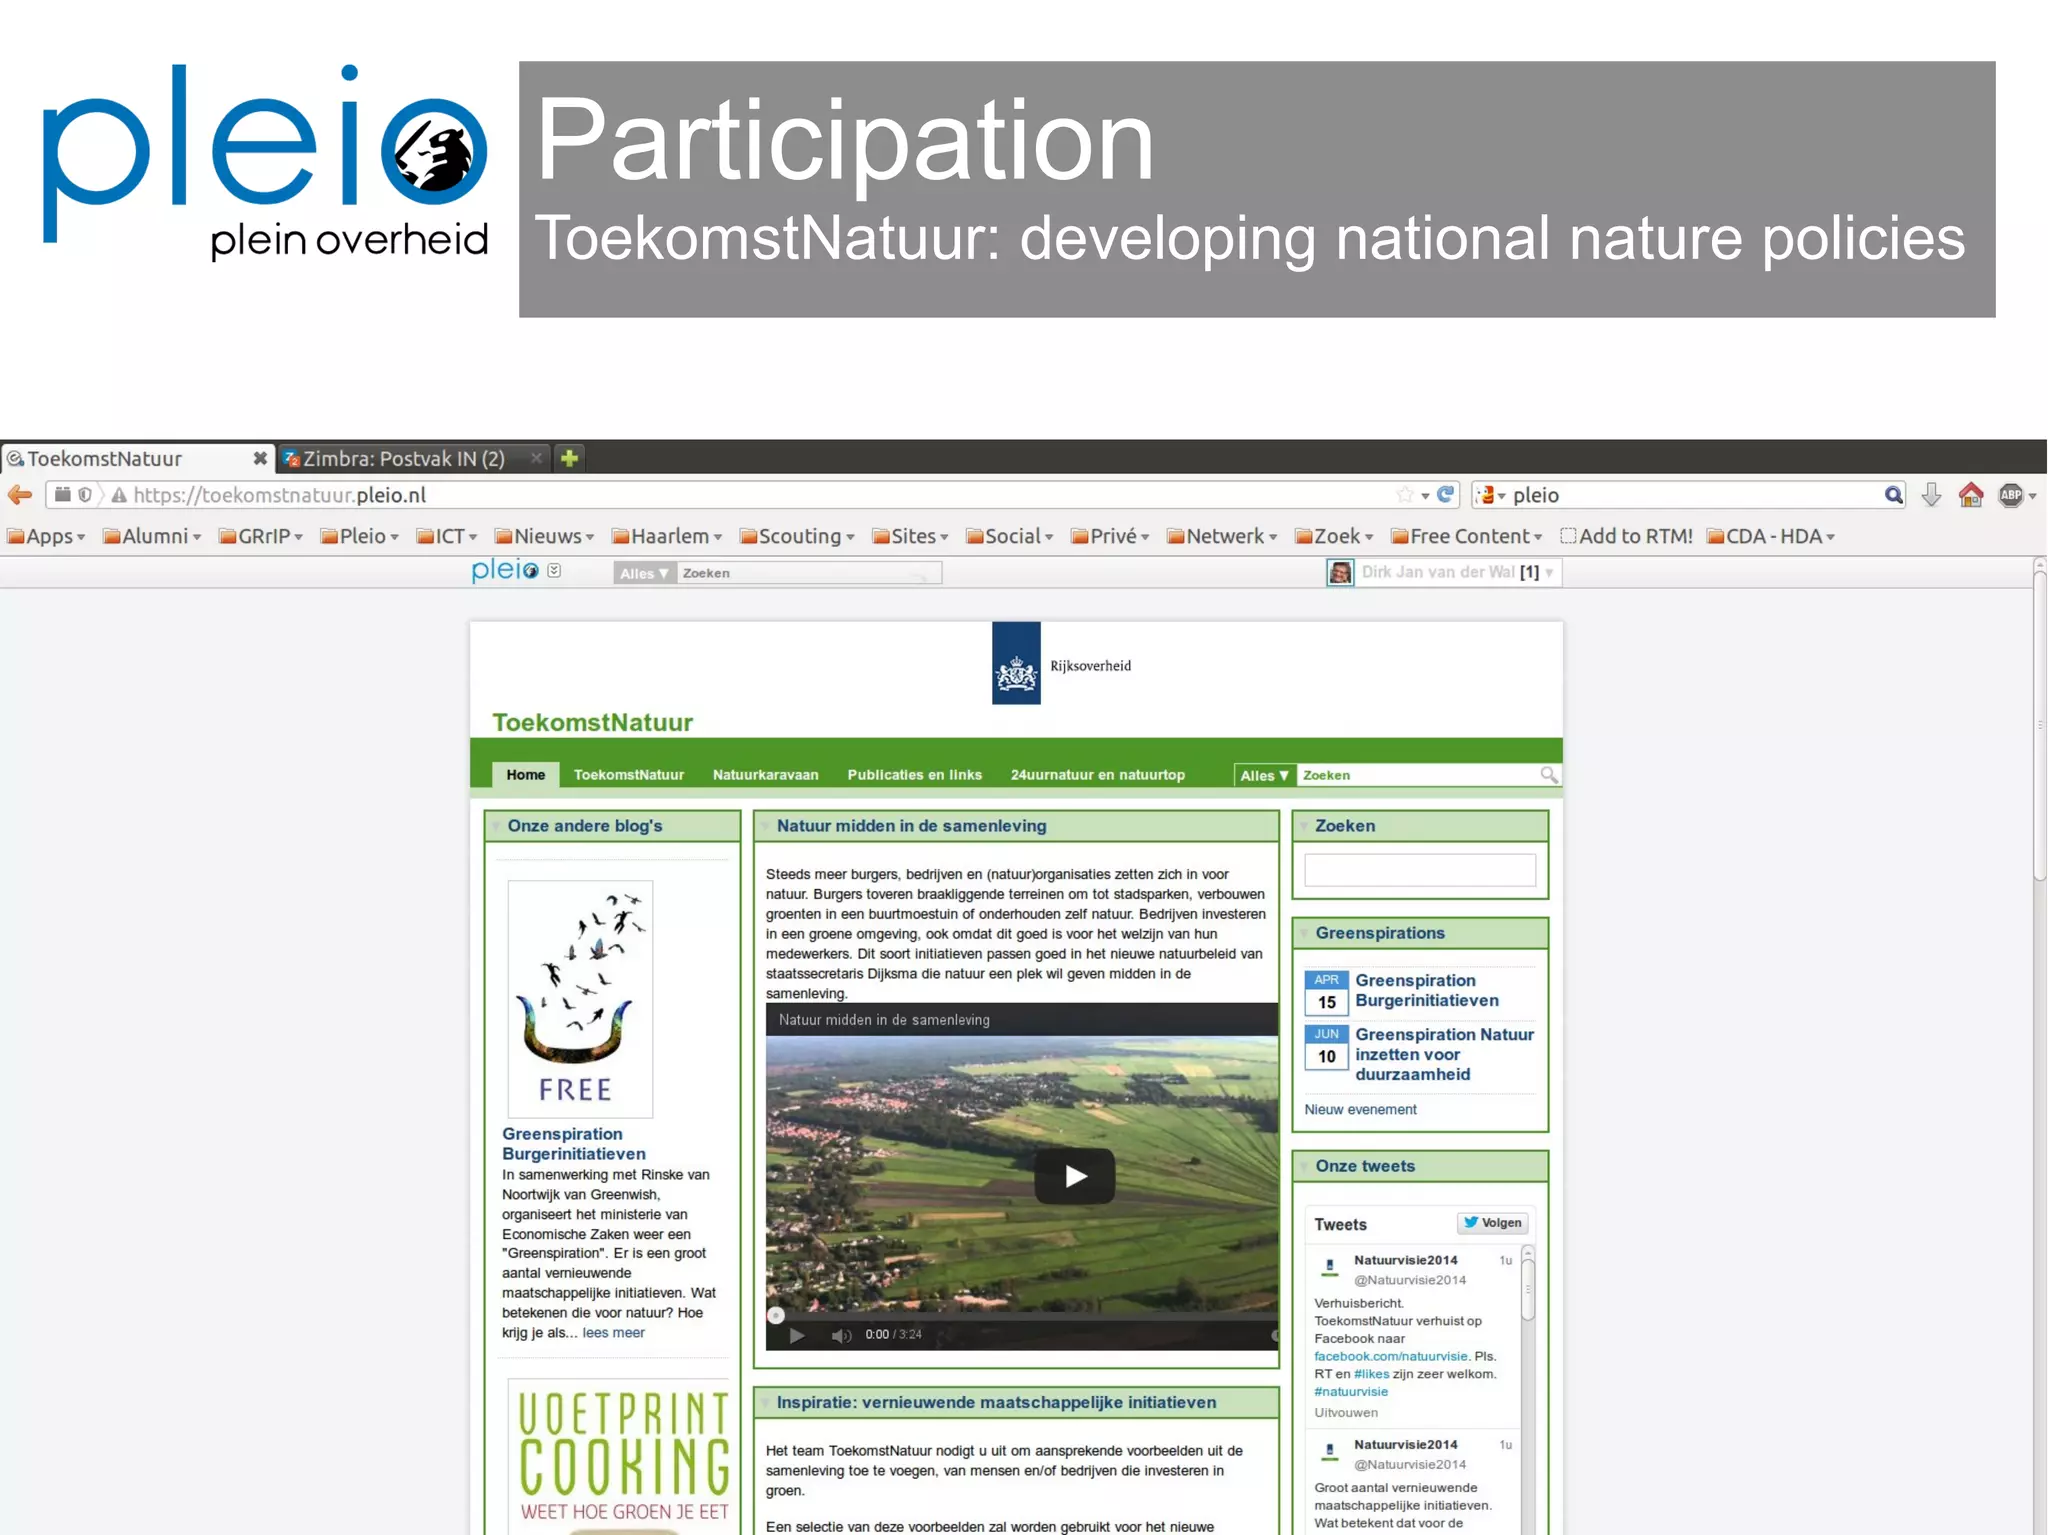Click the small play control in video bar
Viewport: 2048px width, 1535px height.
coord(796,1335)
